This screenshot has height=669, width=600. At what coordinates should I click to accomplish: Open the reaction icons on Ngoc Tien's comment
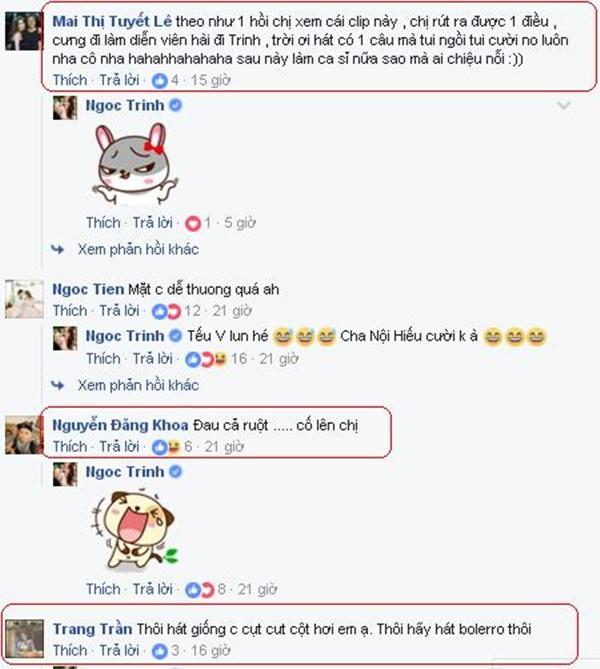point(166,311)
